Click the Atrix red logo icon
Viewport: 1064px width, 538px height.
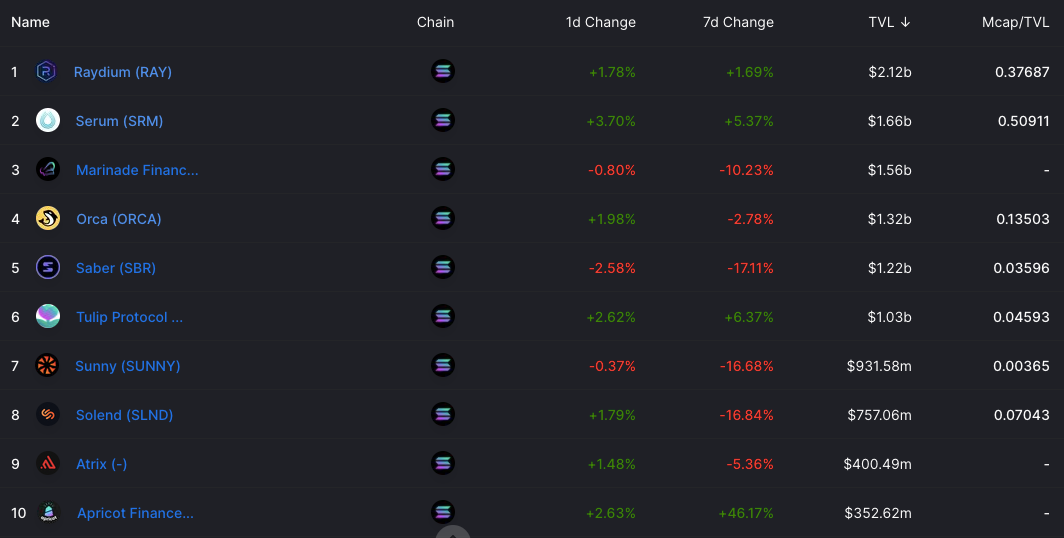48,463
